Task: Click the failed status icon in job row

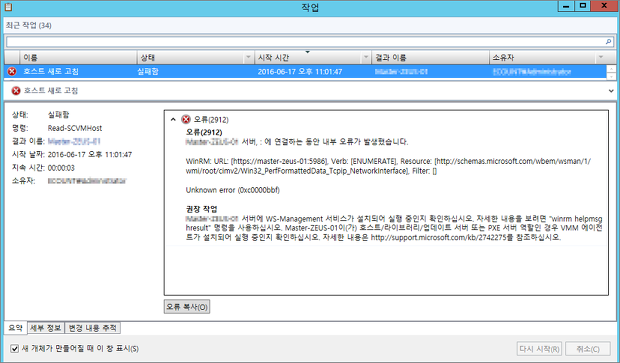Action: [12, 72]
